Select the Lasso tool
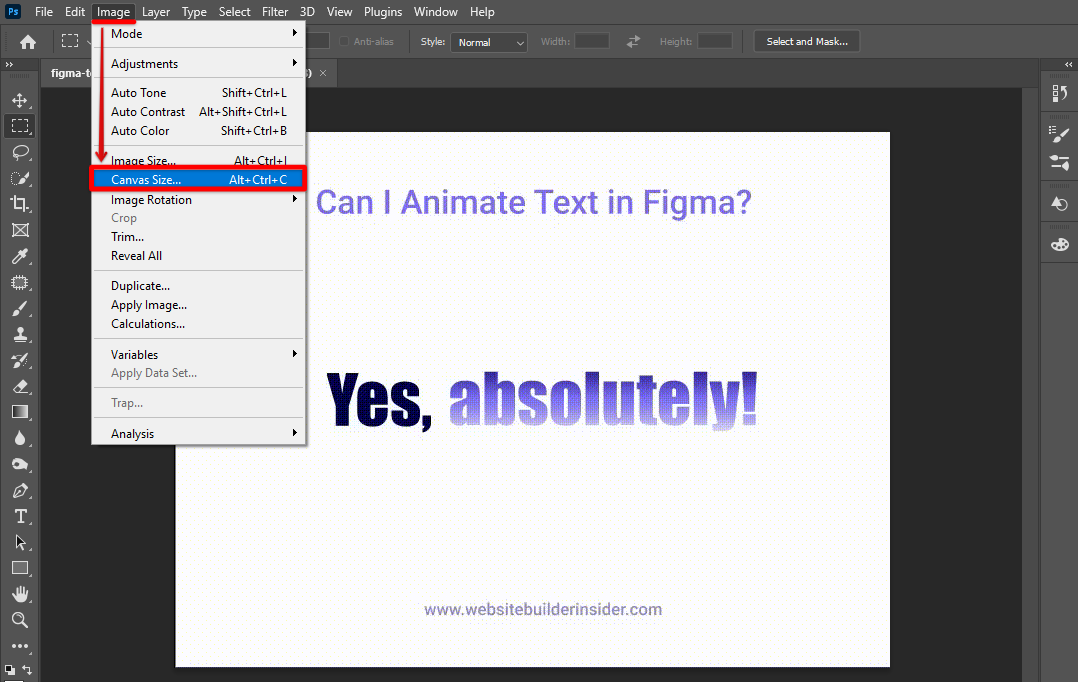This screenshot has height=682, width=1078. [20, 152]
